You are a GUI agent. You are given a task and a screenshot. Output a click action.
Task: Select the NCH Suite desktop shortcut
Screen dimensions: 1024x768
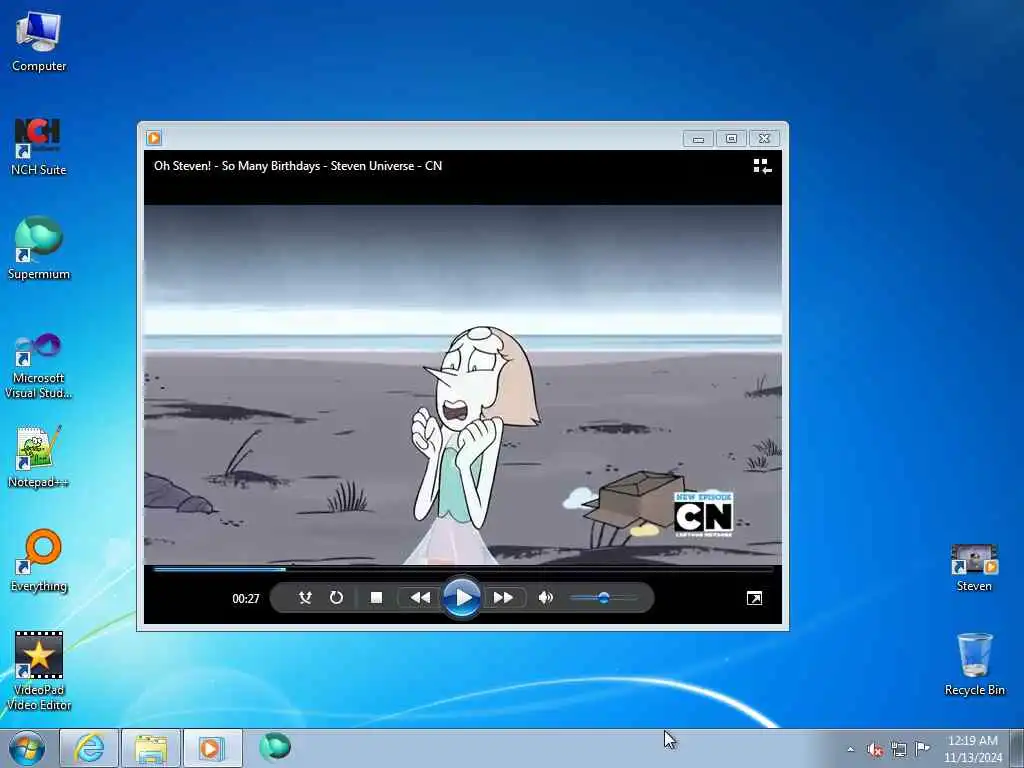39,147
